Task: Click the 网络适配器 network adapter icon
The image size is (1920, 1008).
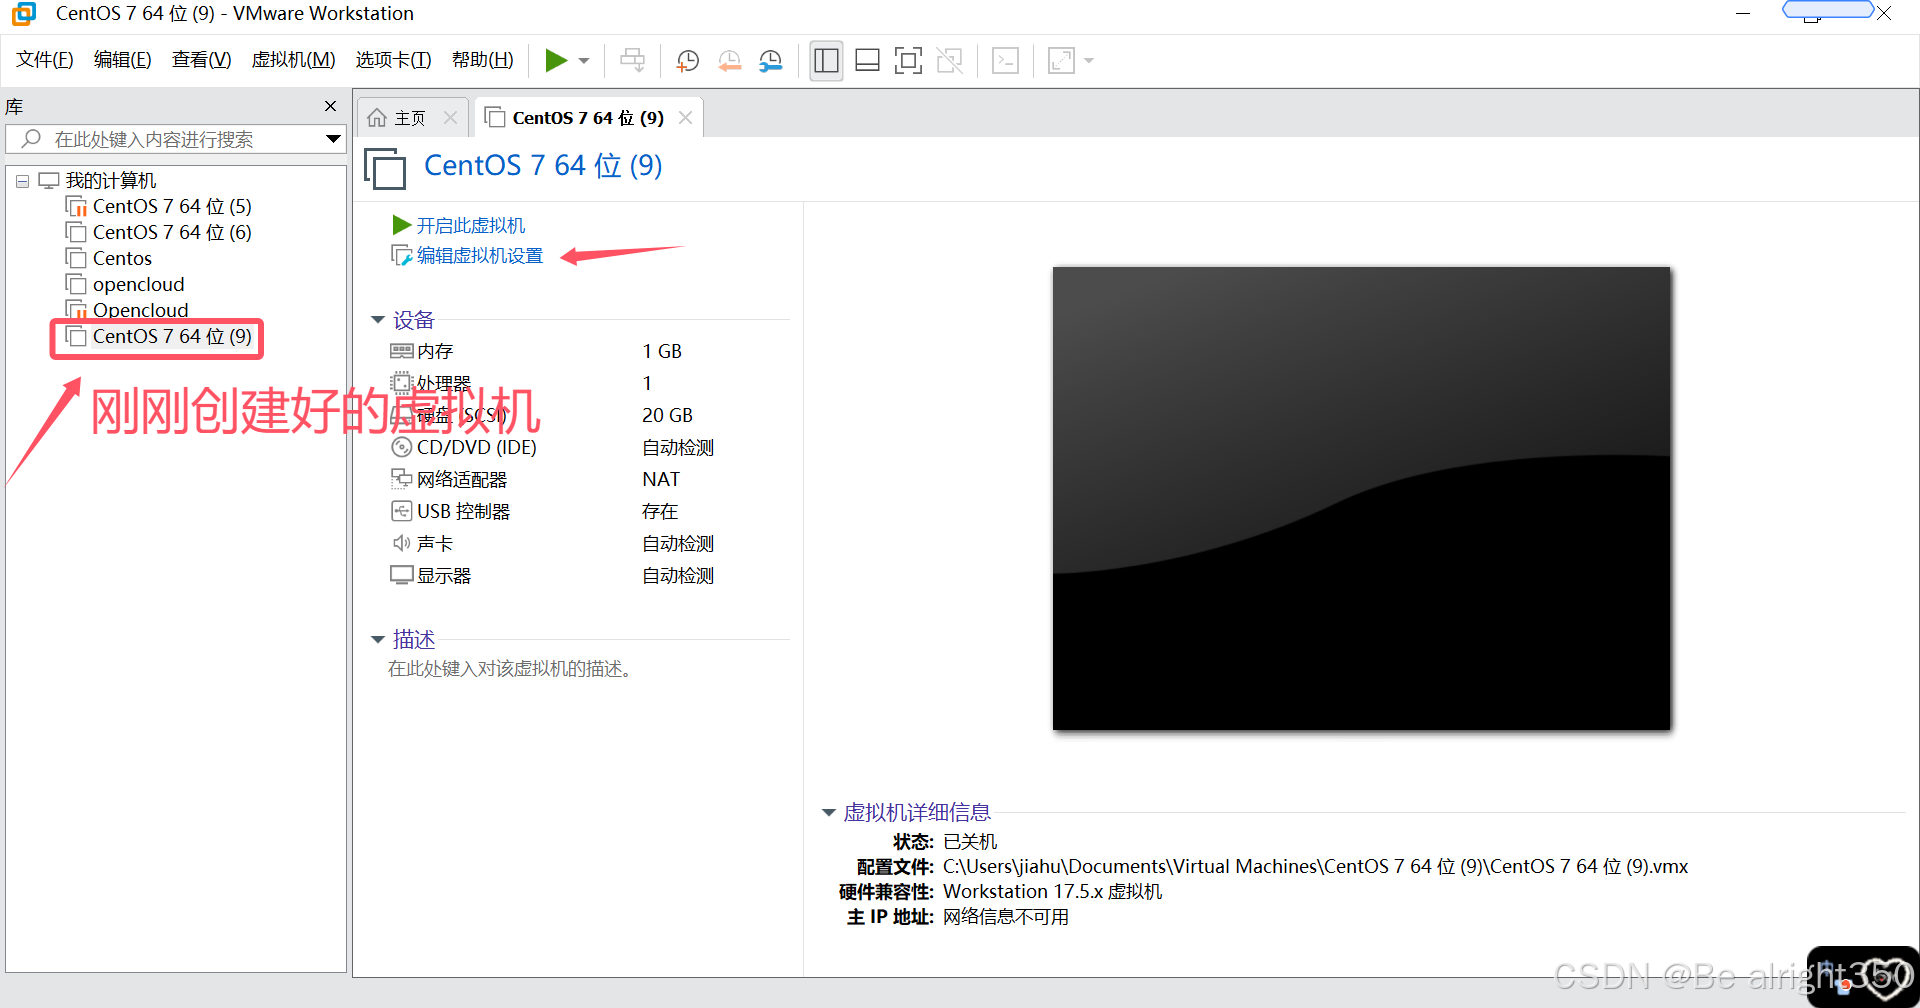Action: pos(401,479)
